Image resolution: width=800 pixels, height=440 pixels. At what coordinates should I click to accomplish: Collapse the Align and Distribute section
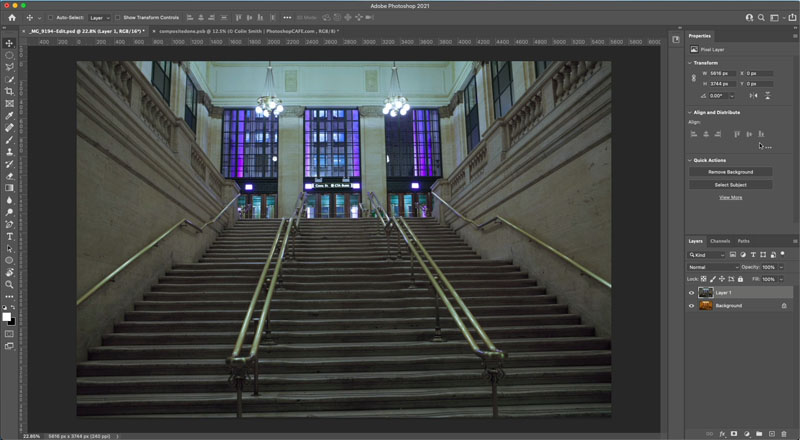click(690, 112)
